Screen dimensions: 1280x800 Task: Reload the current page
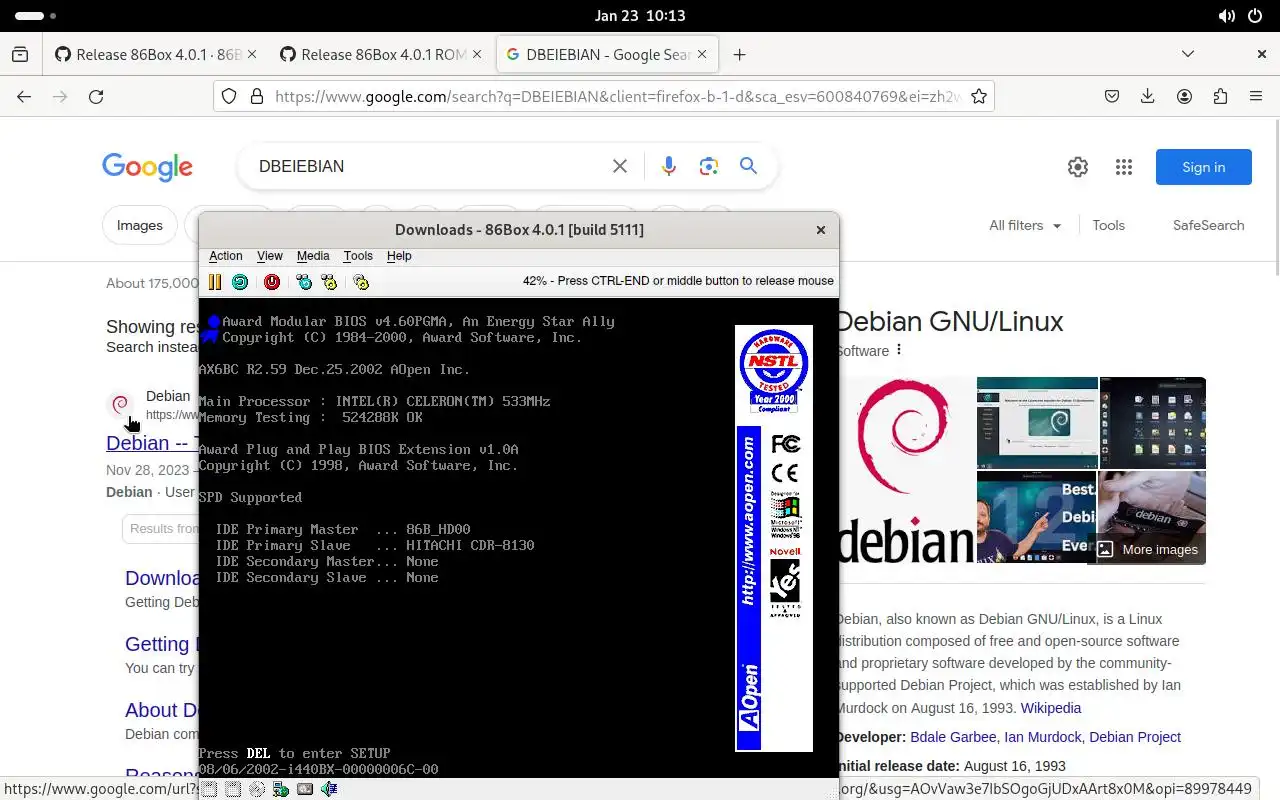coord(96,97)
